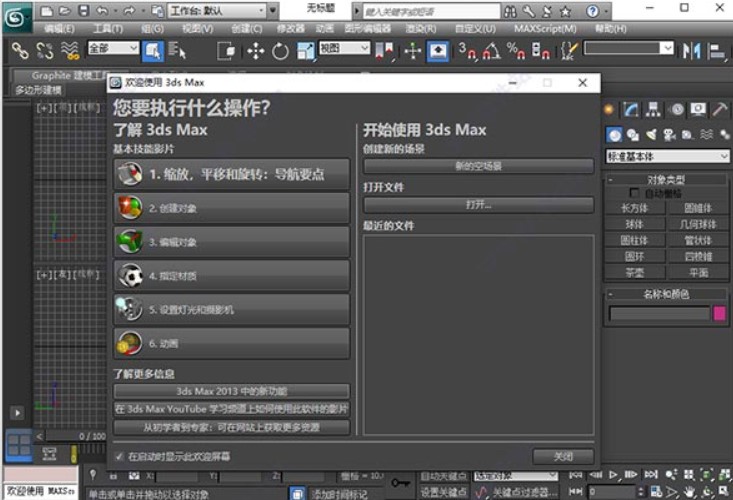Open the 视图(V) menu
Screen dimensions: 733x500
[198, 29]
